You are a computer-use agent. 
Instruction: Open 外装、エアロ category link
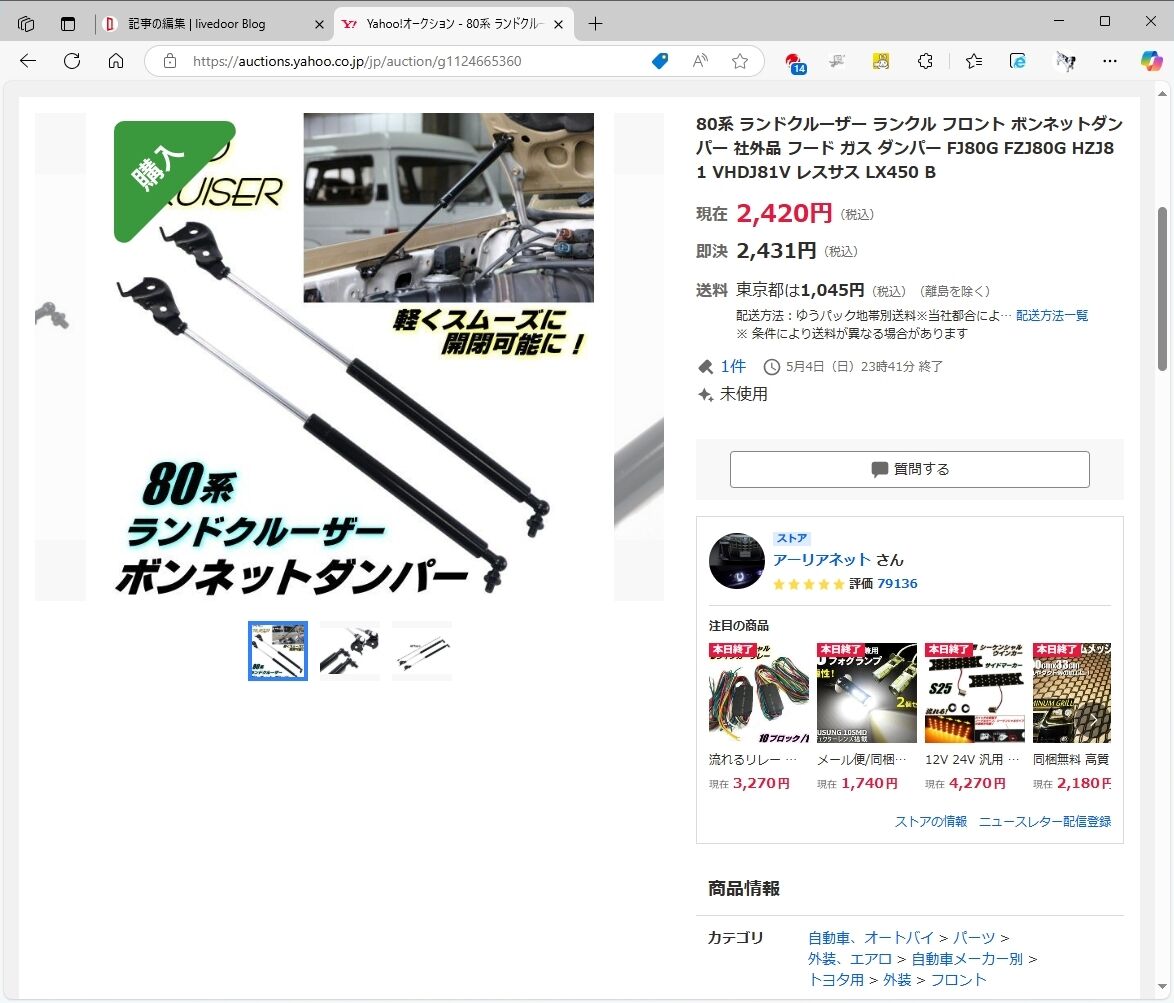tap(850, 959)
